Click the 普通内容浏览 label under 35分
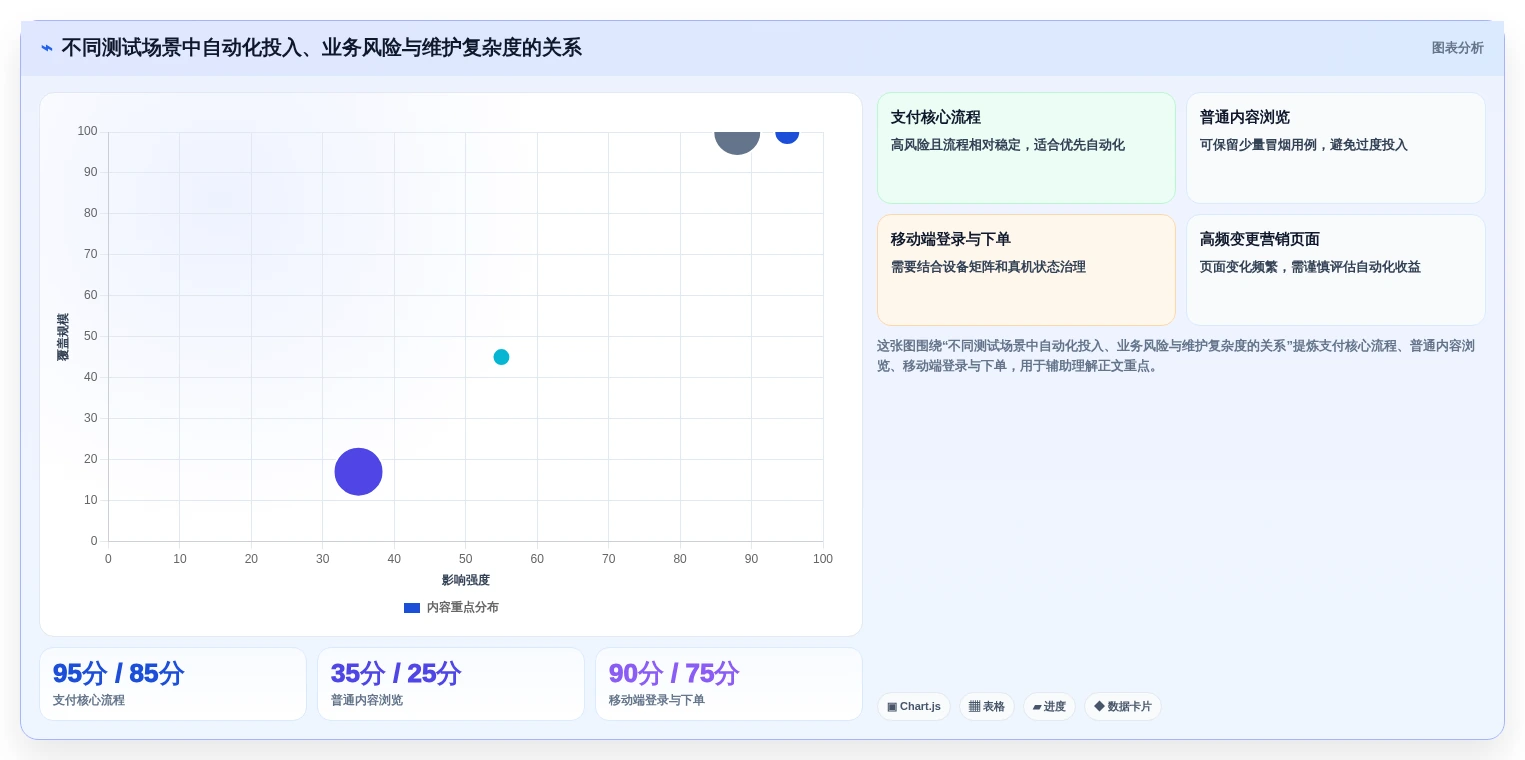 point(367,700)
